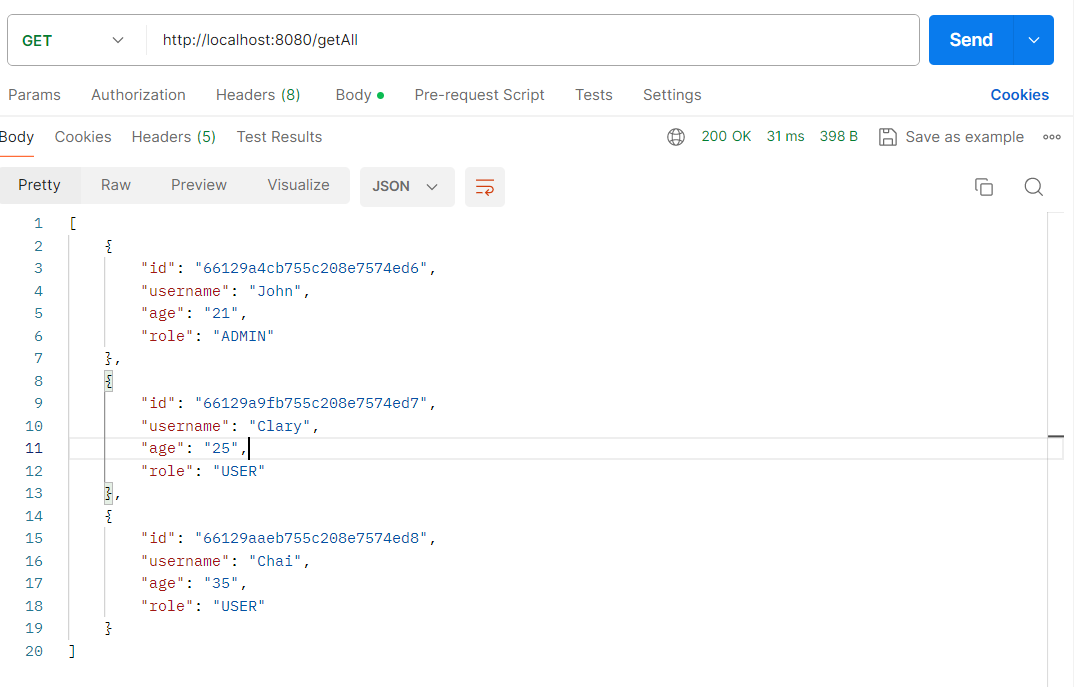
Task: Click the globe network icon
Action: [x=676, y=137]
